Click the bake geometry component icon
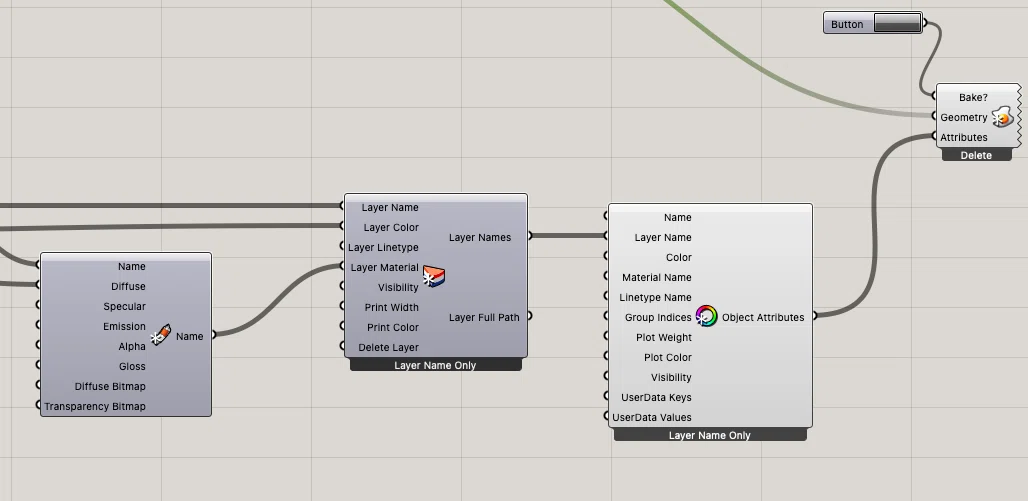This screenshot has width=1028, height=501. (x=1002, y=117)
